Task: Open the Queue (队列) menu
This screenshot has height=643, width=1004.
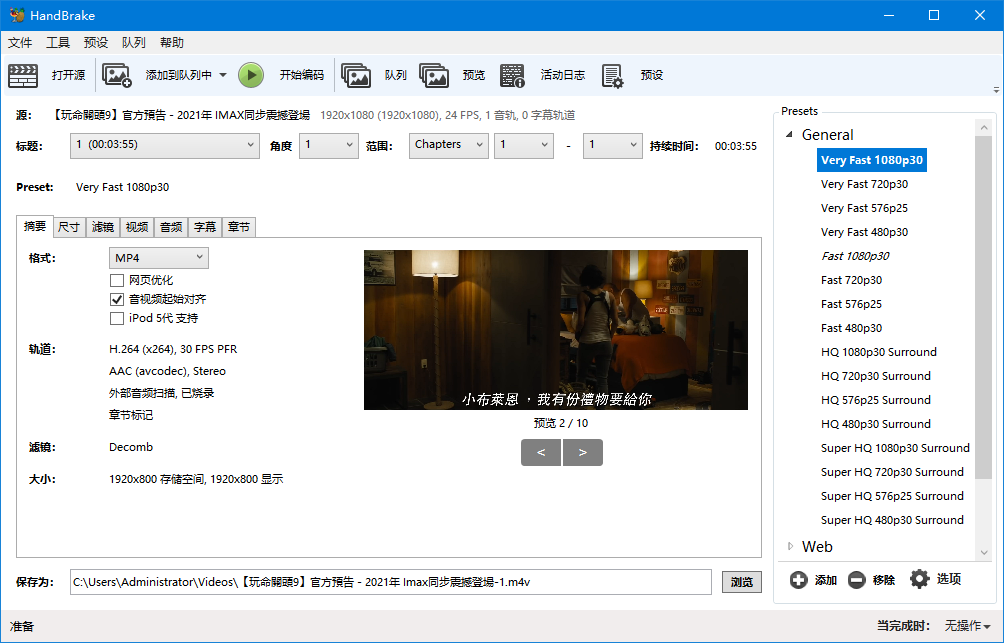Action: point(134,43)
